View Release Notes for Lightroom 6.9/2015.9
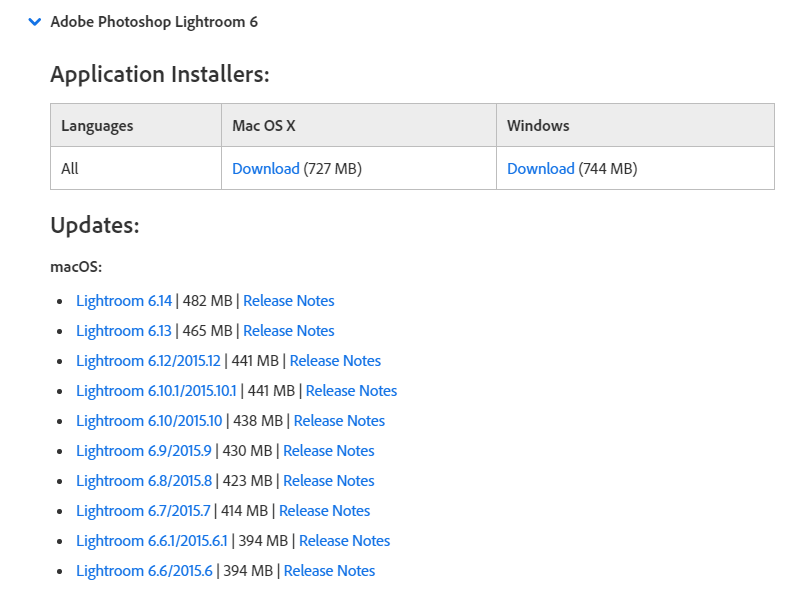 click(328, 451)
